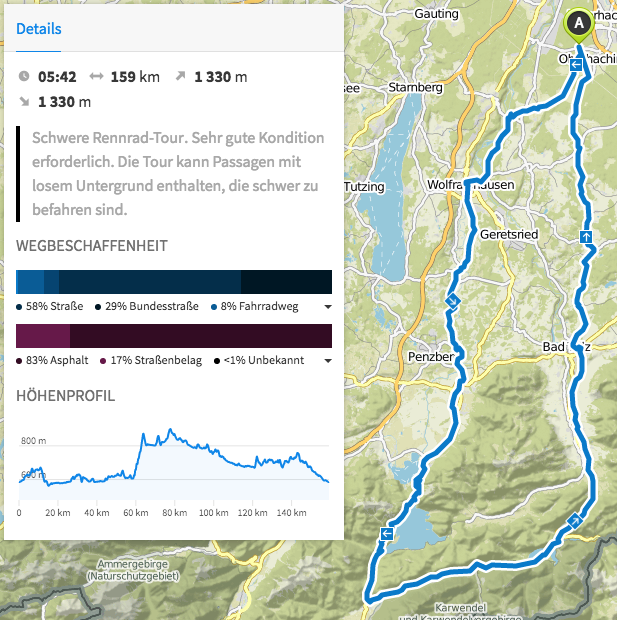
Task: Click the ascent arrow icon
Action: (180, 77)
